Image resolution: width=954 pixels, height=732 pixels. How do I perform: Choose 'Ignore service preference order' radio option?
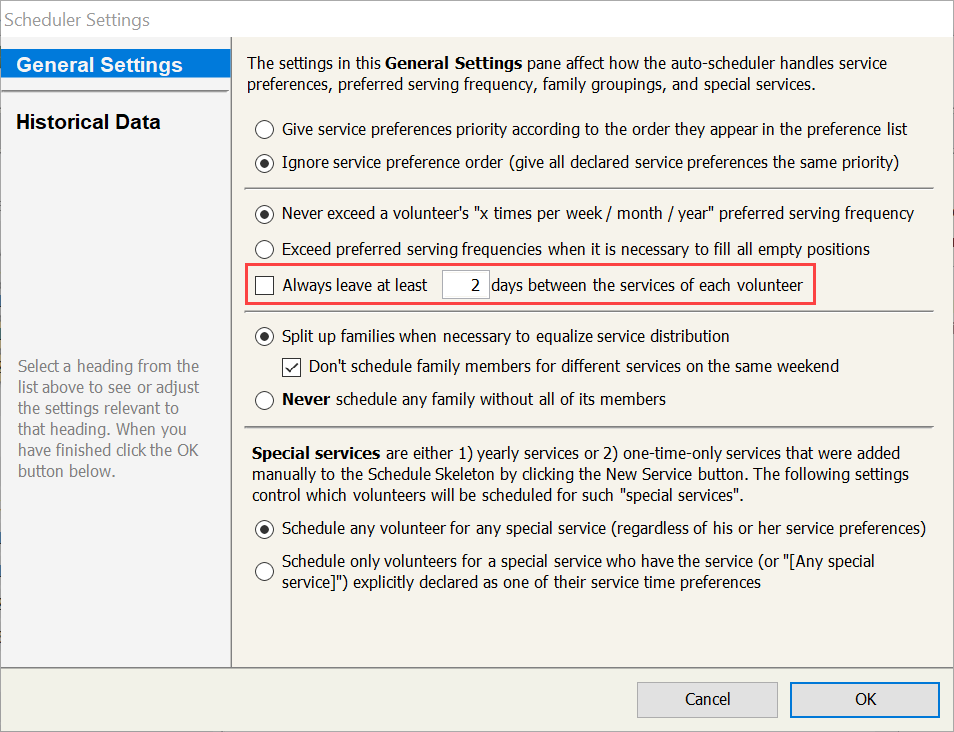265,162
